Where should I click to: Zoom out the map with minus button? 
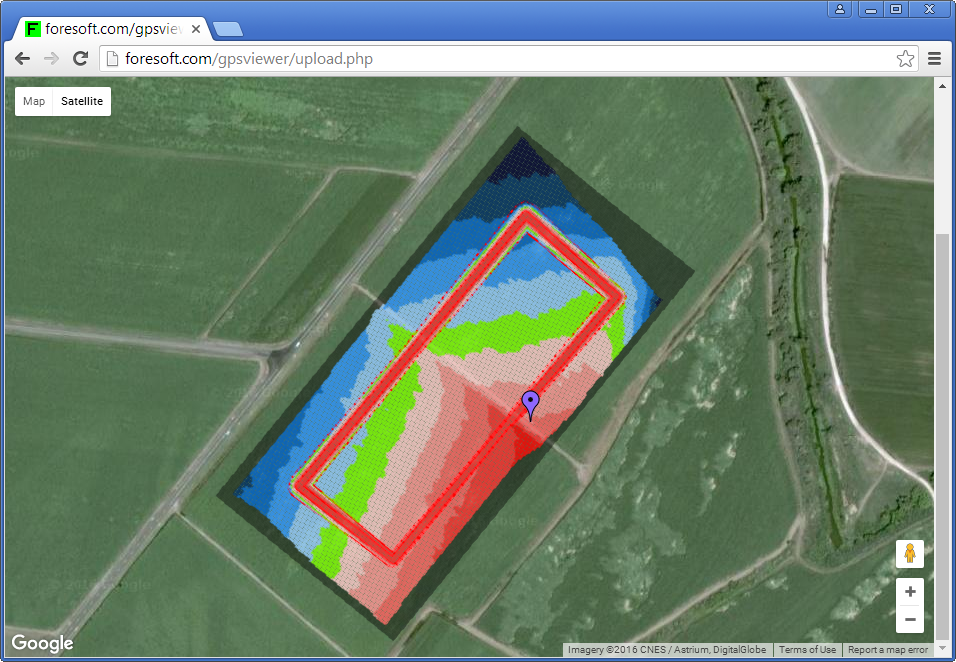pos(910,620)
